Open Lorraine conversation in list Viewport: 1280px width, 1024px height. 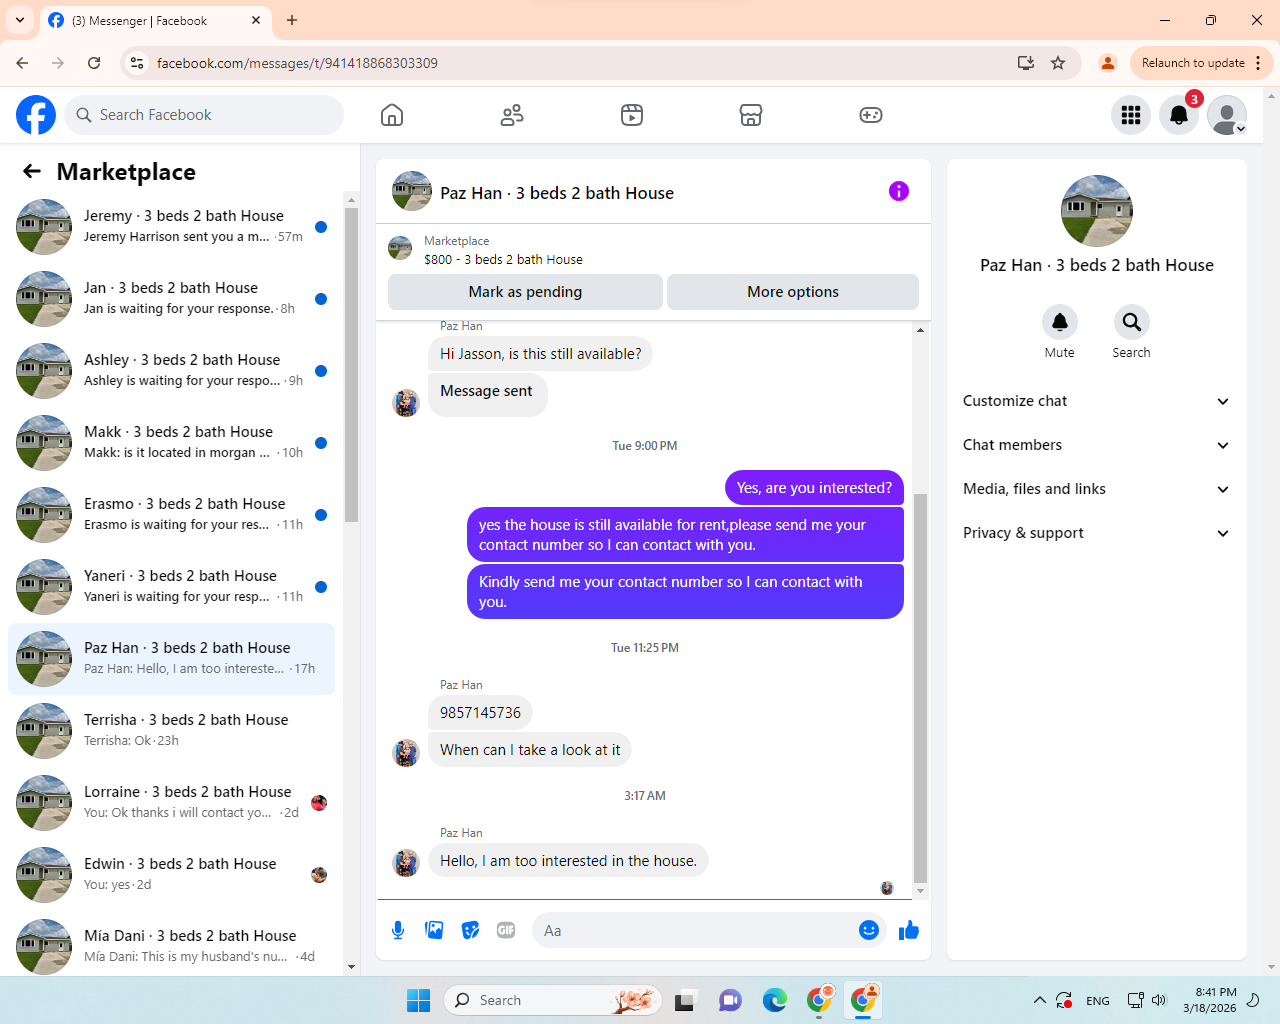[172, 803]
